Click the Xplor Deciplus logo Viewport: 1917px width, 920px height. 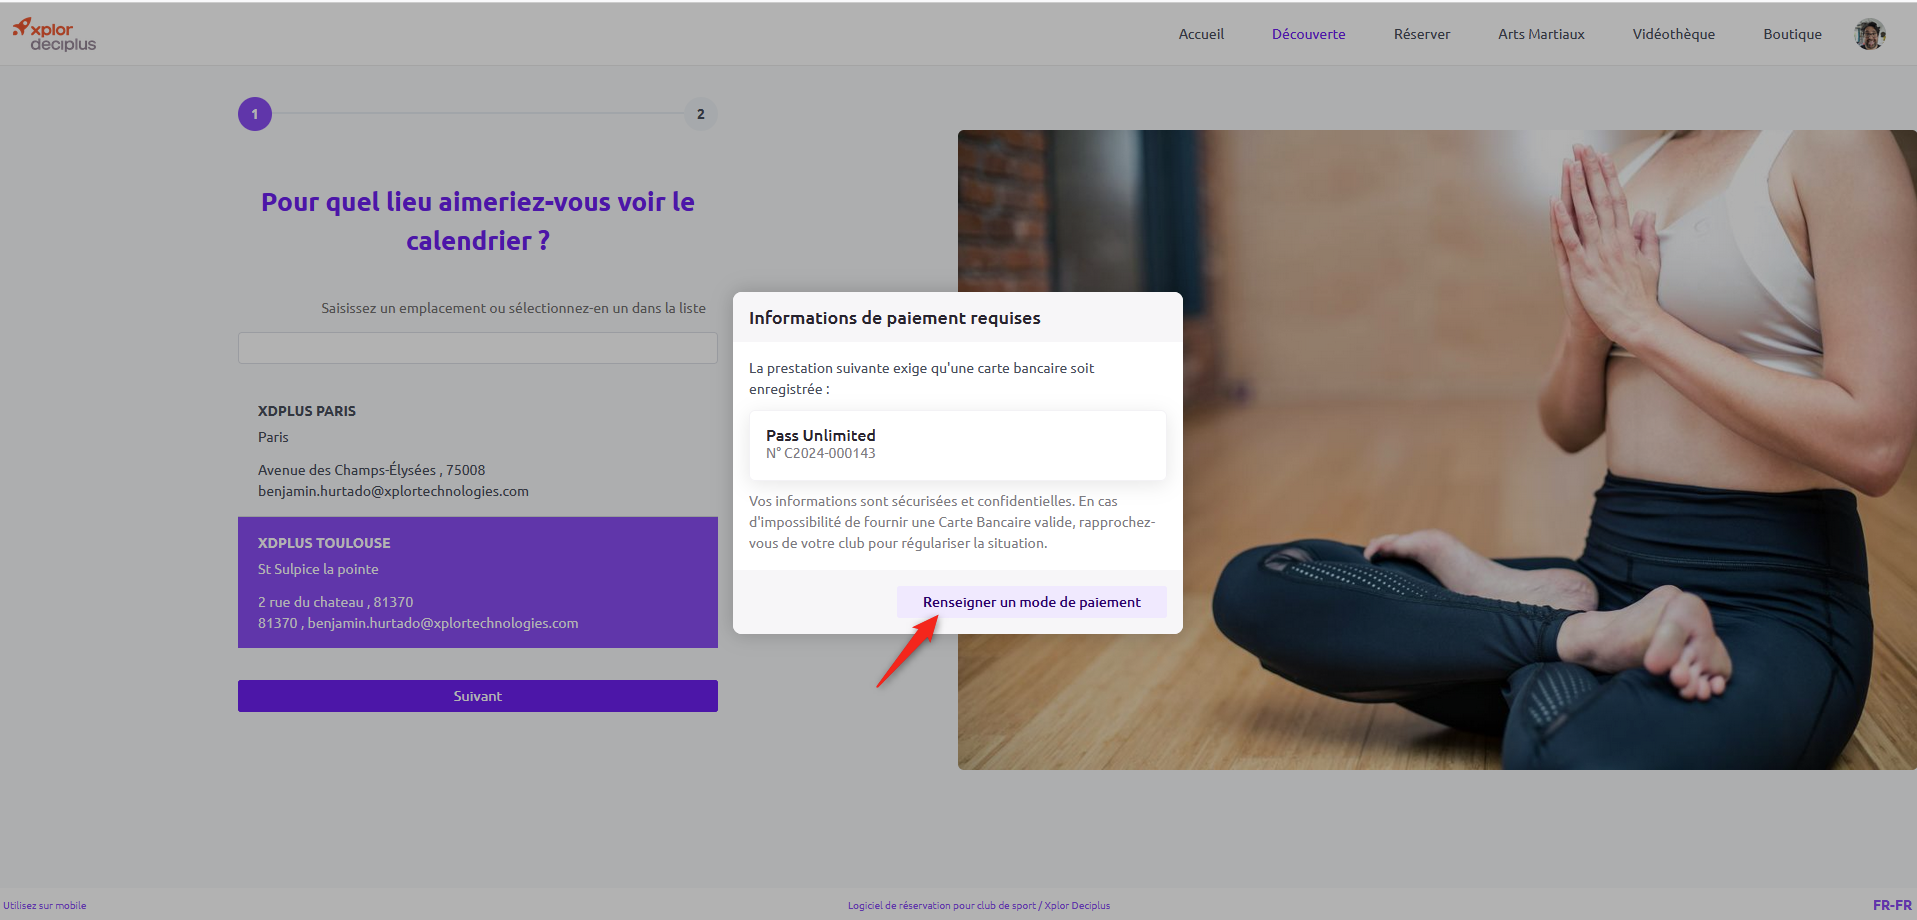(x=54, y=35)
